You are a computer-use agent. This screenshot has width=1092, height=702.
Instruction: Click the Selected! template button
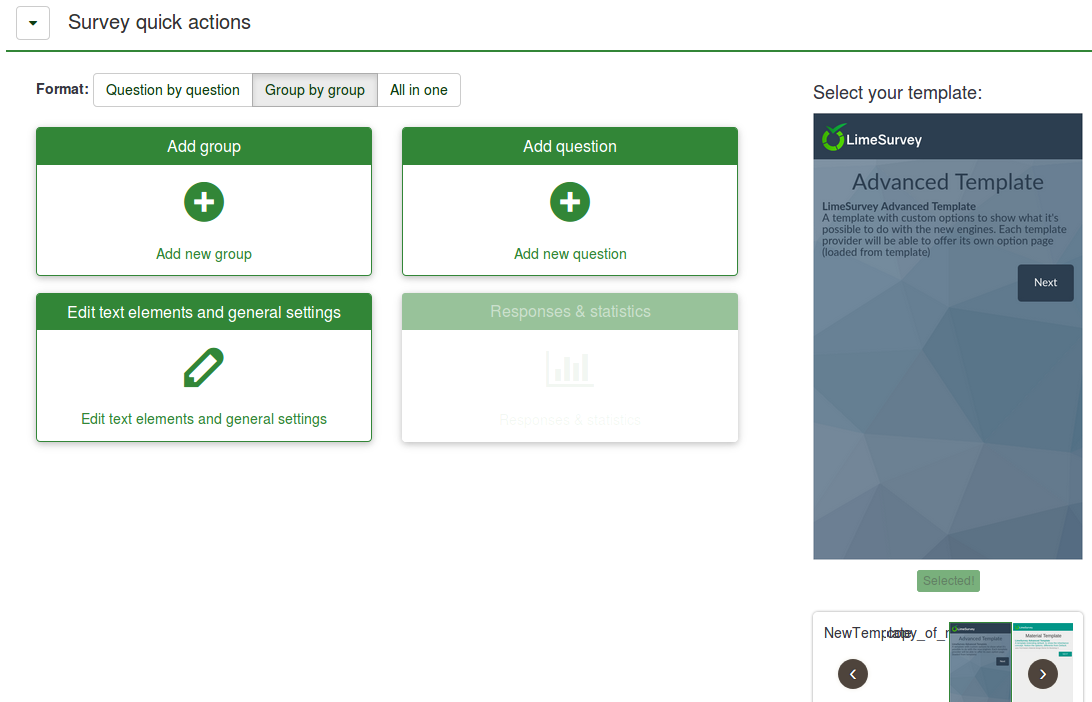(x=948, y=581)
